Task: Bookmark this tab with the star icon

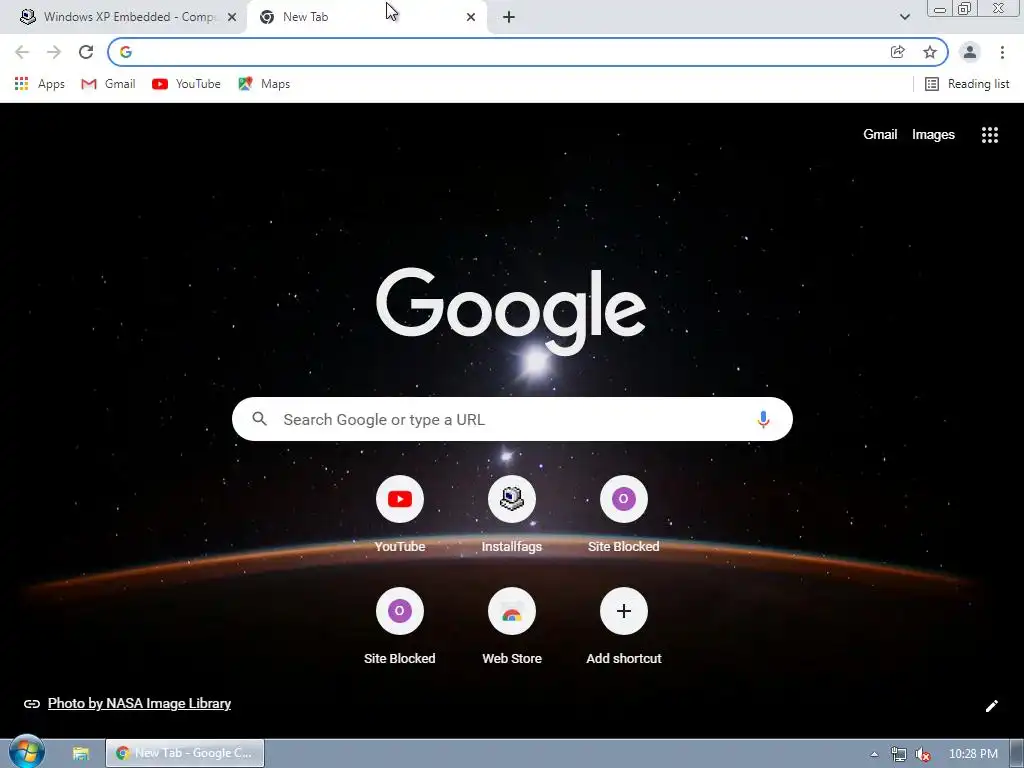Action: (x=930, y=52)
